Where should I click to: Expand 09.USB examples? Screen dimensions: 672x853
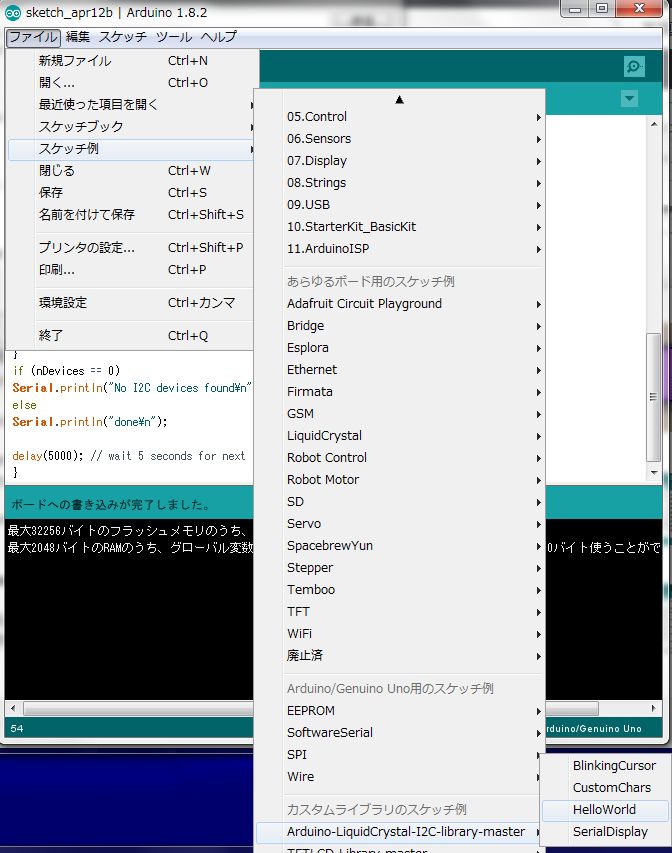pos(400,205)
